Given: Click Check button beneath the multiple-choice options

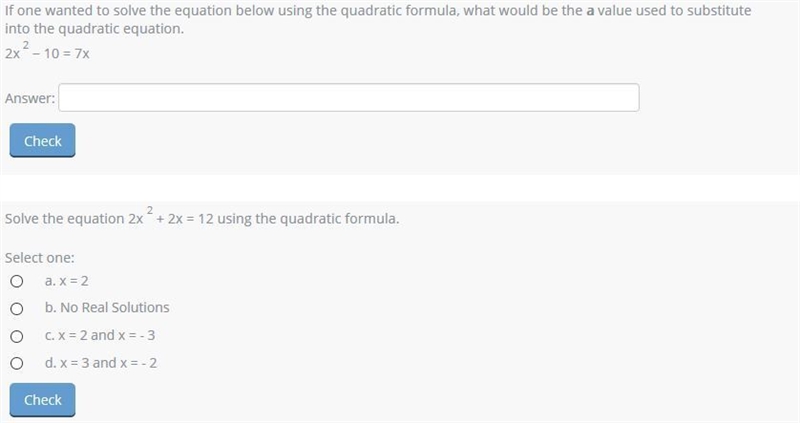Looking at the screenshot, I should coord(42,400).
